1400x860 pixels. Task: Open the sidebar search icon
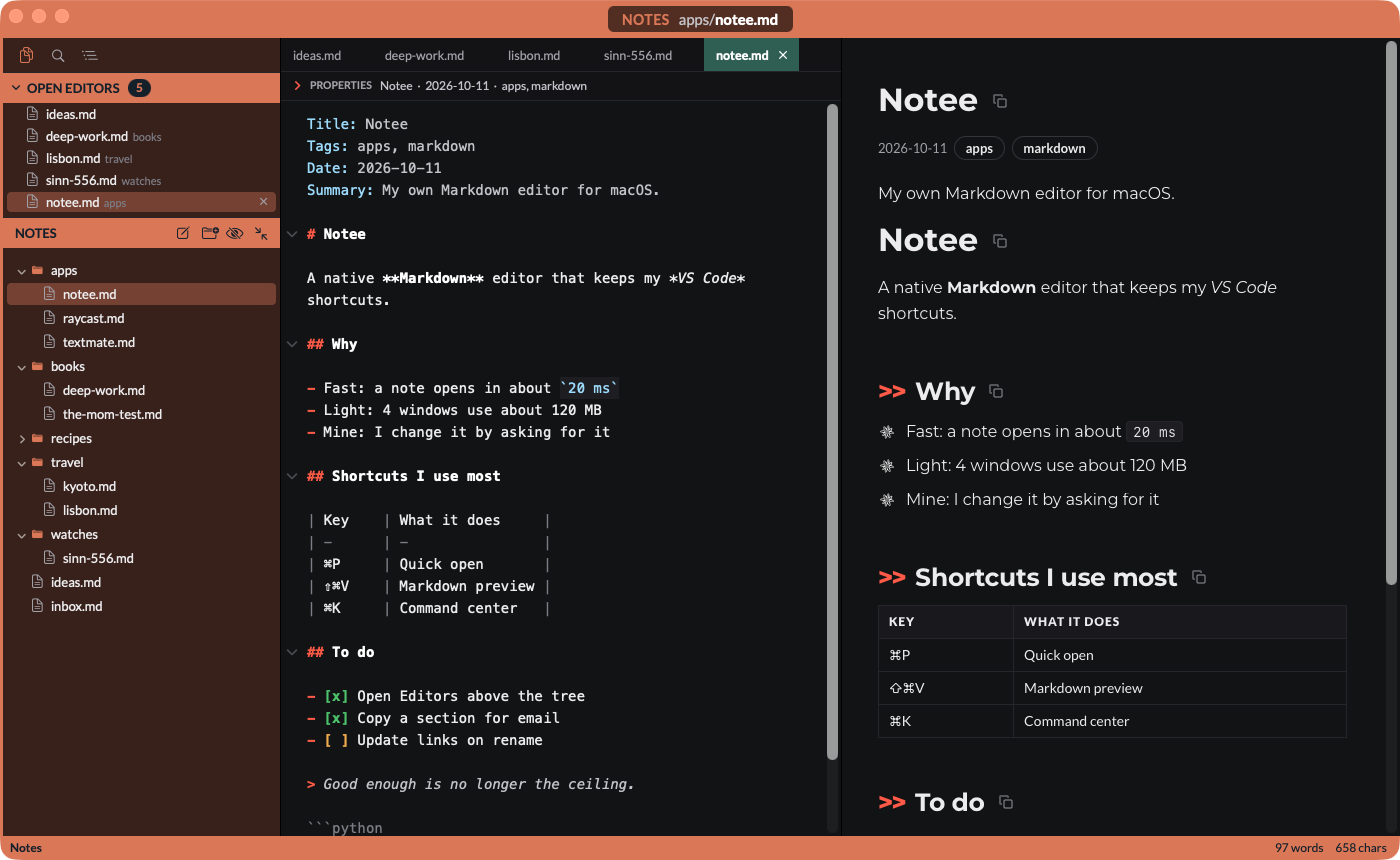[x=58, y=56]
